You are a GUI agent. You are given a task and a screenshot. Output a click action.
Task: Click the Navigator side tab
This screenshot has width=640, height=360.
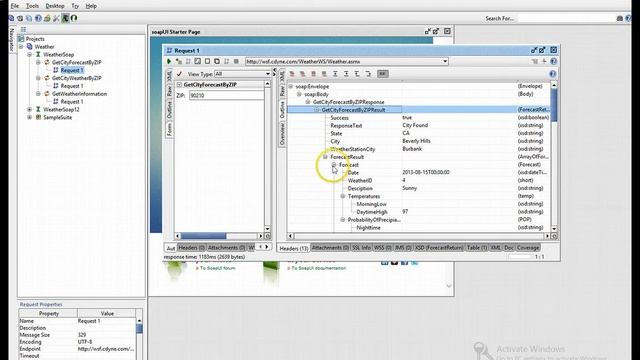(12, 40)
